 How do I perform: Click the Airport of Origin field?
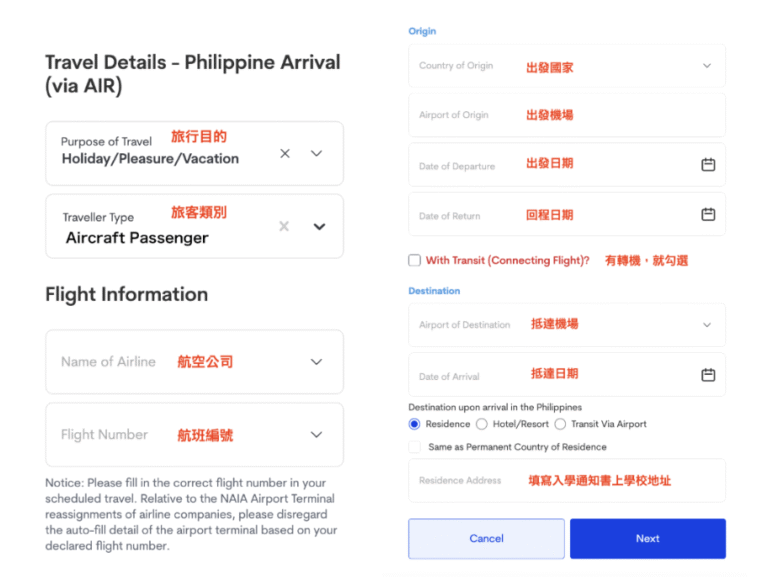pos(566,115)
